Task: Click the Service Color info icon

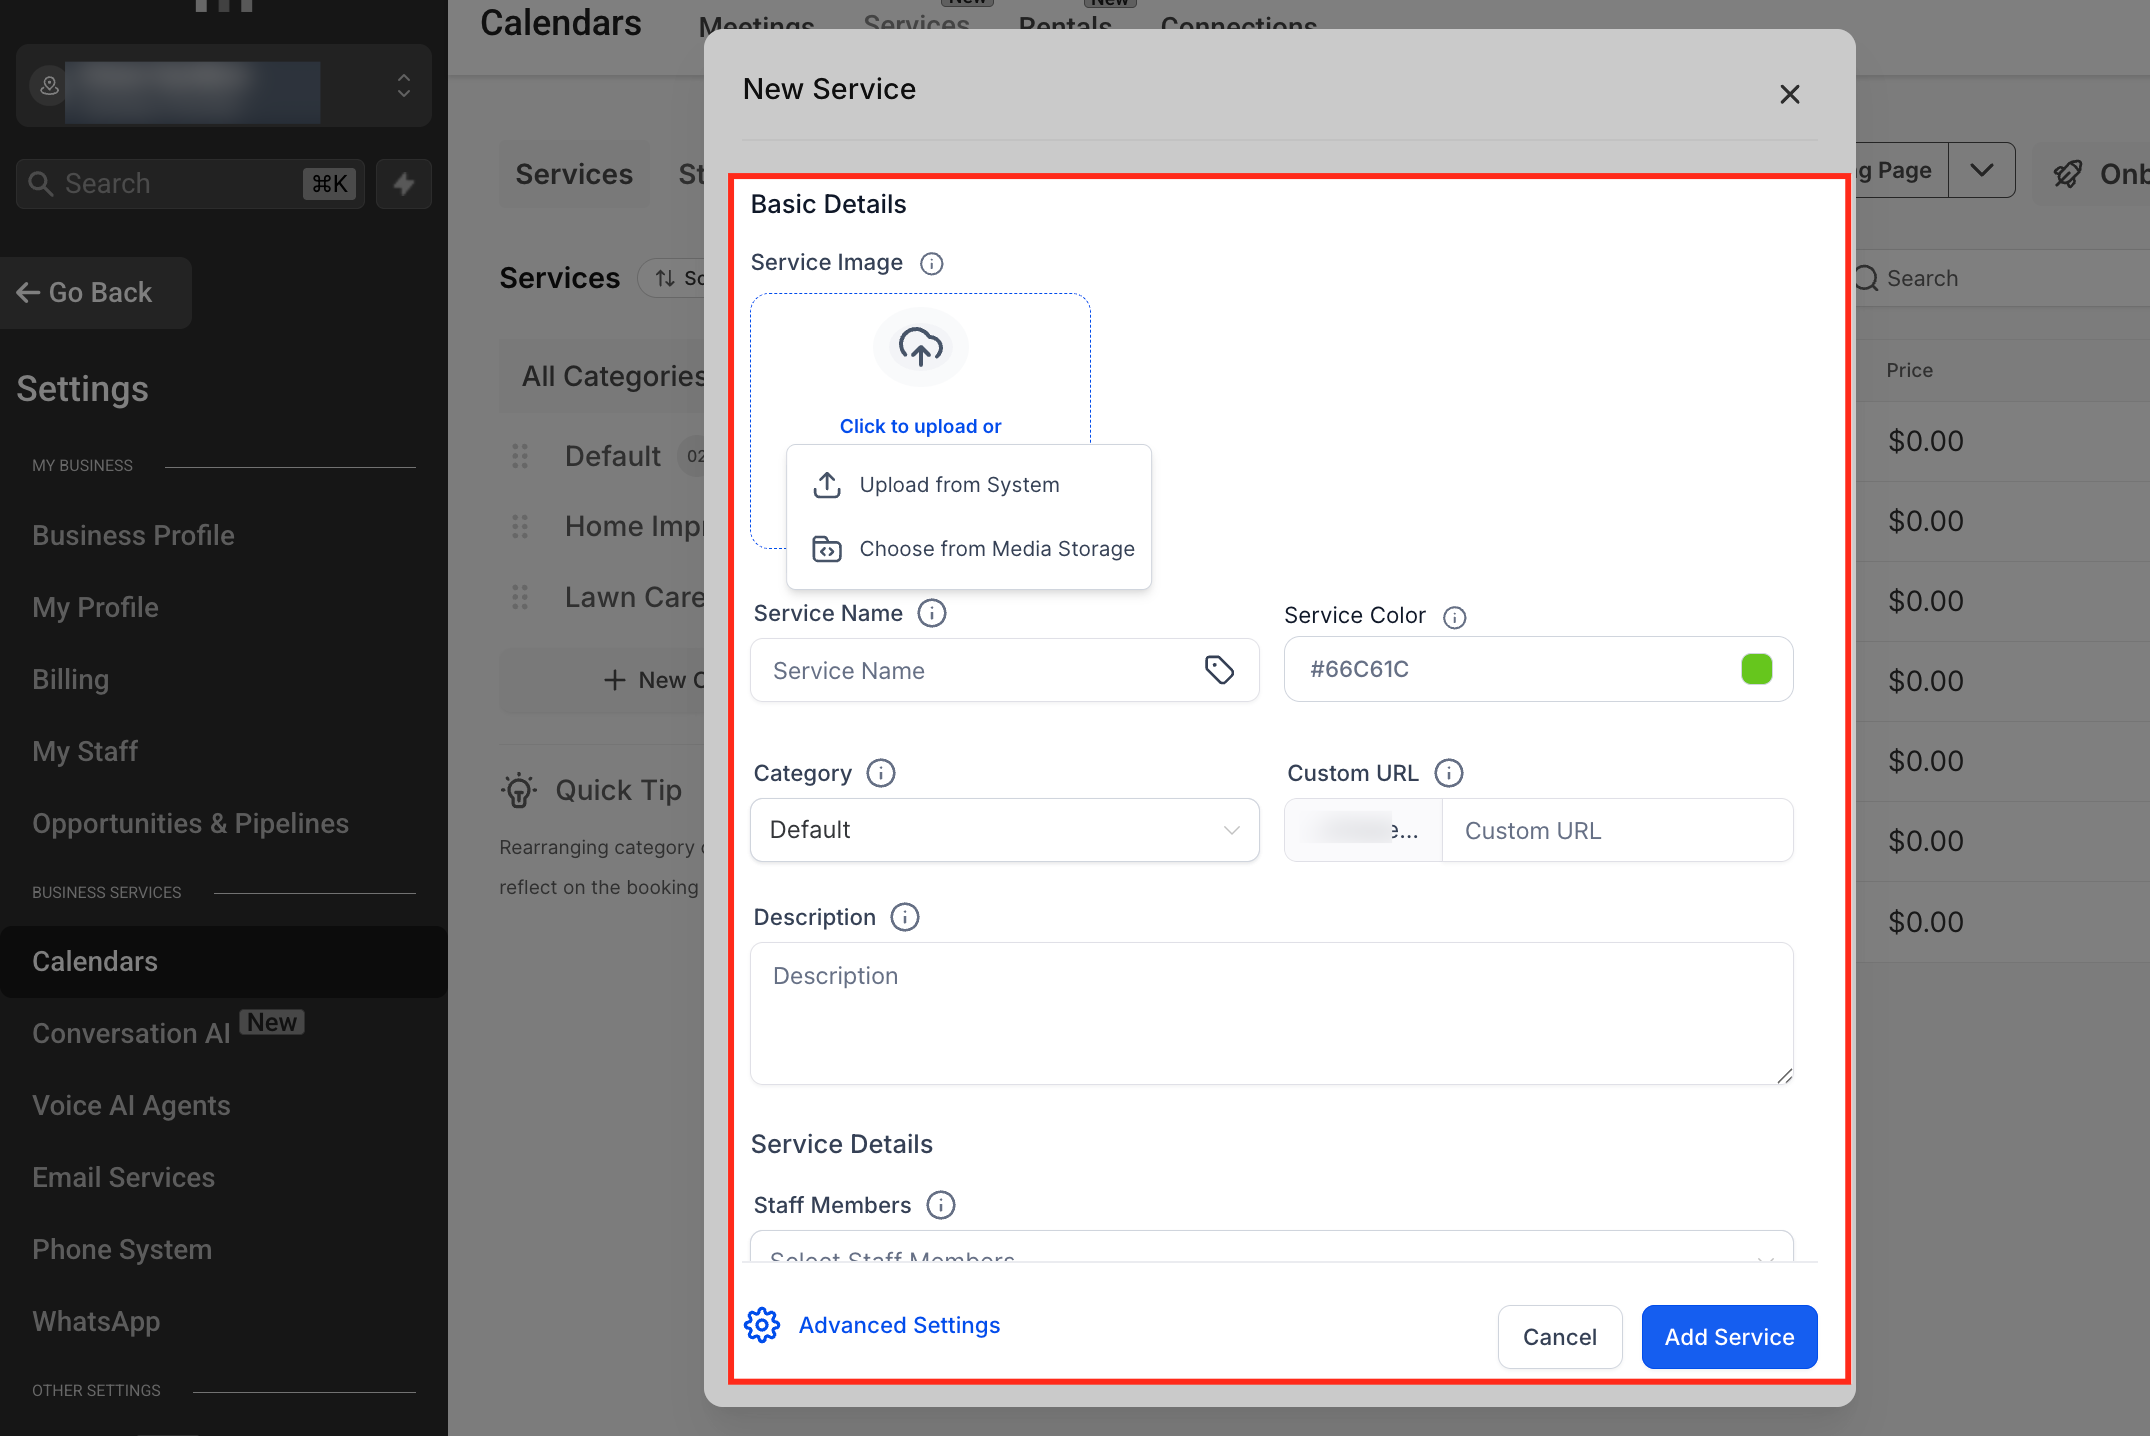Action: [x=1454, y=617]
